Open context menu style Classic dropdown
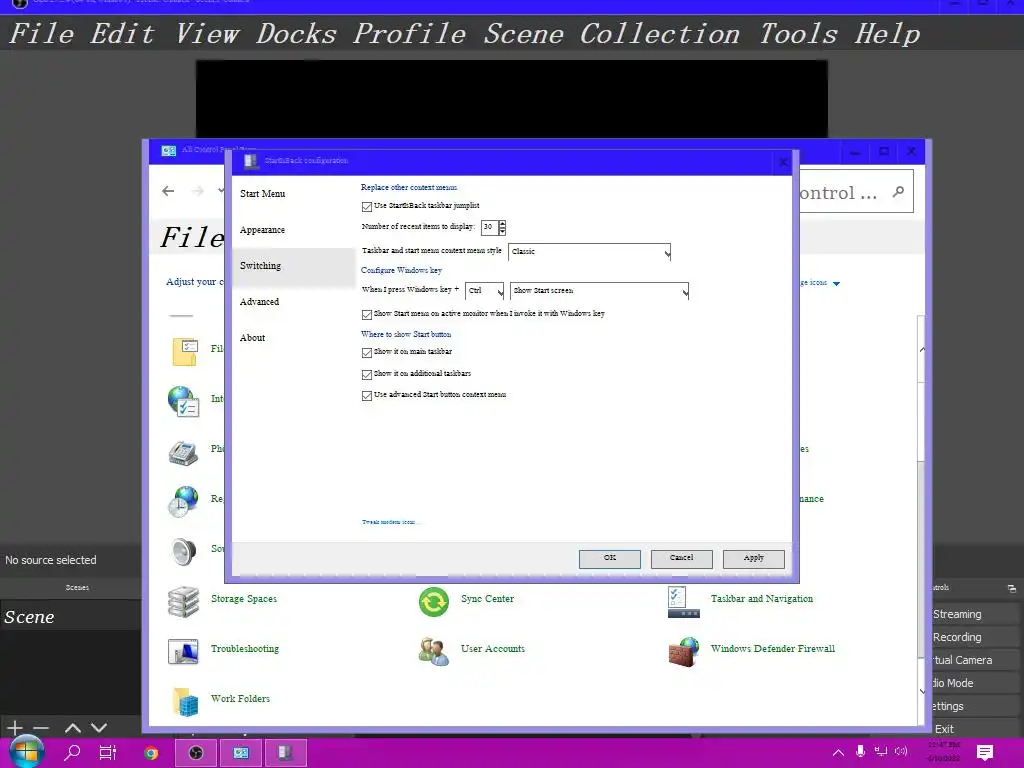The image size is (1024, 768). [589, 252]
